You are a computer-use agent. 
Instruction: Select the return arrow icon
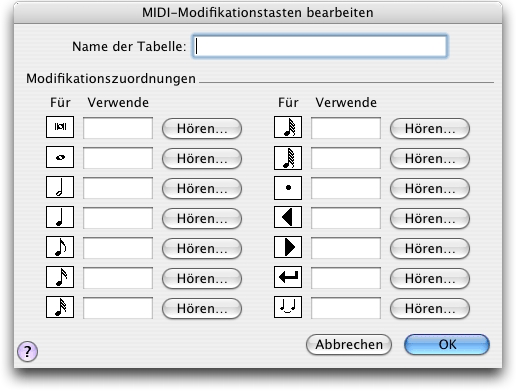pyautogui.click(x=288, y=277)
